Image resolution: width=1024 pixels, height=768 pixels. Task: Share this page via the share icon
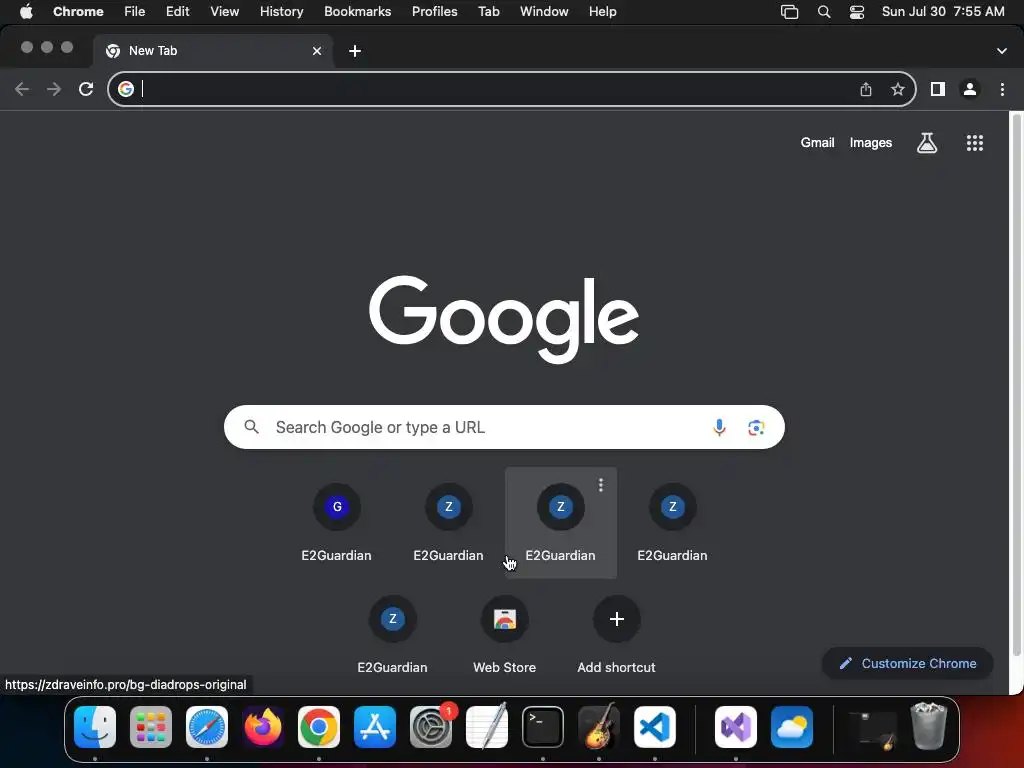click(x=866, y=89)
